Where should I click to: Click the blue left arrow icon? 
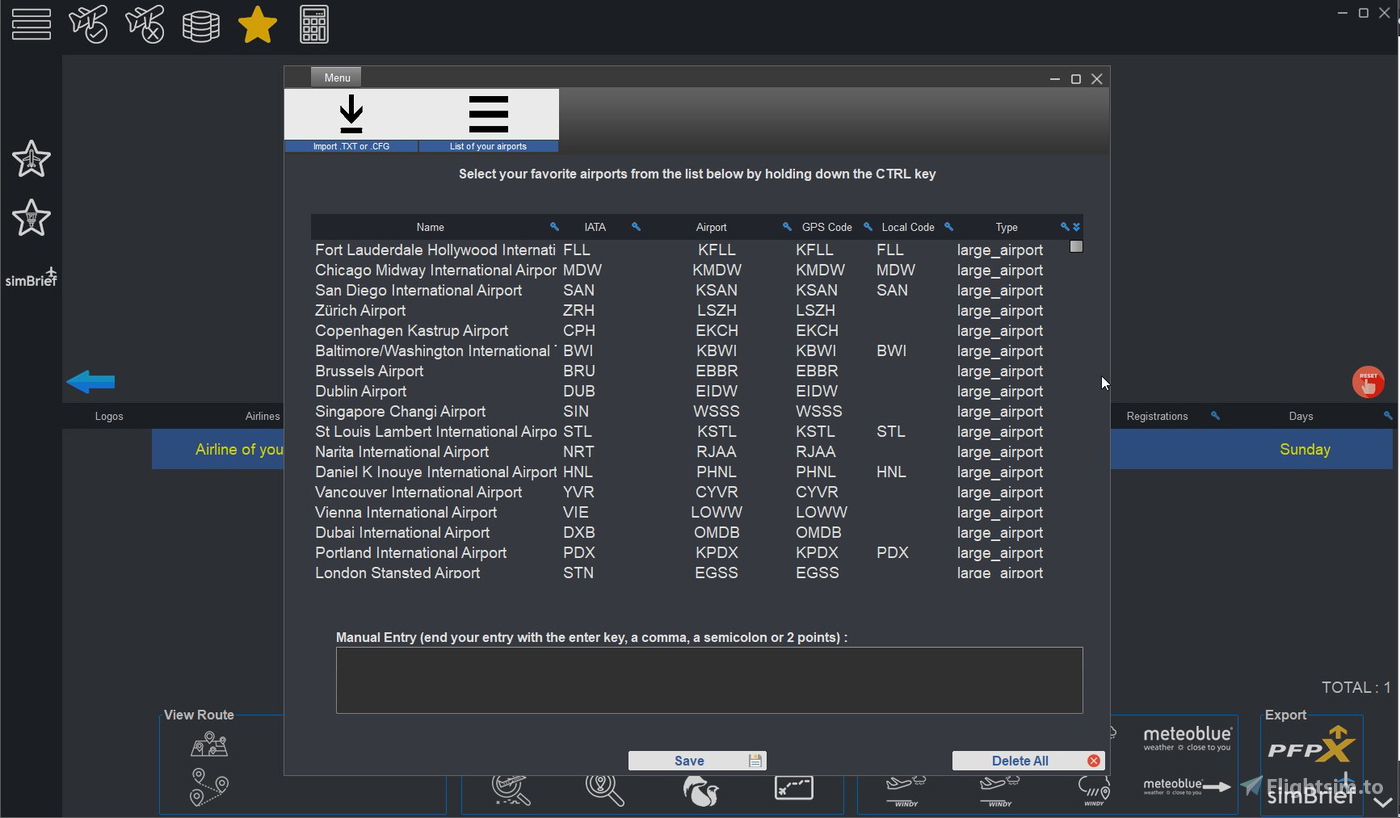pyautogui.click(x=90, y=381)
